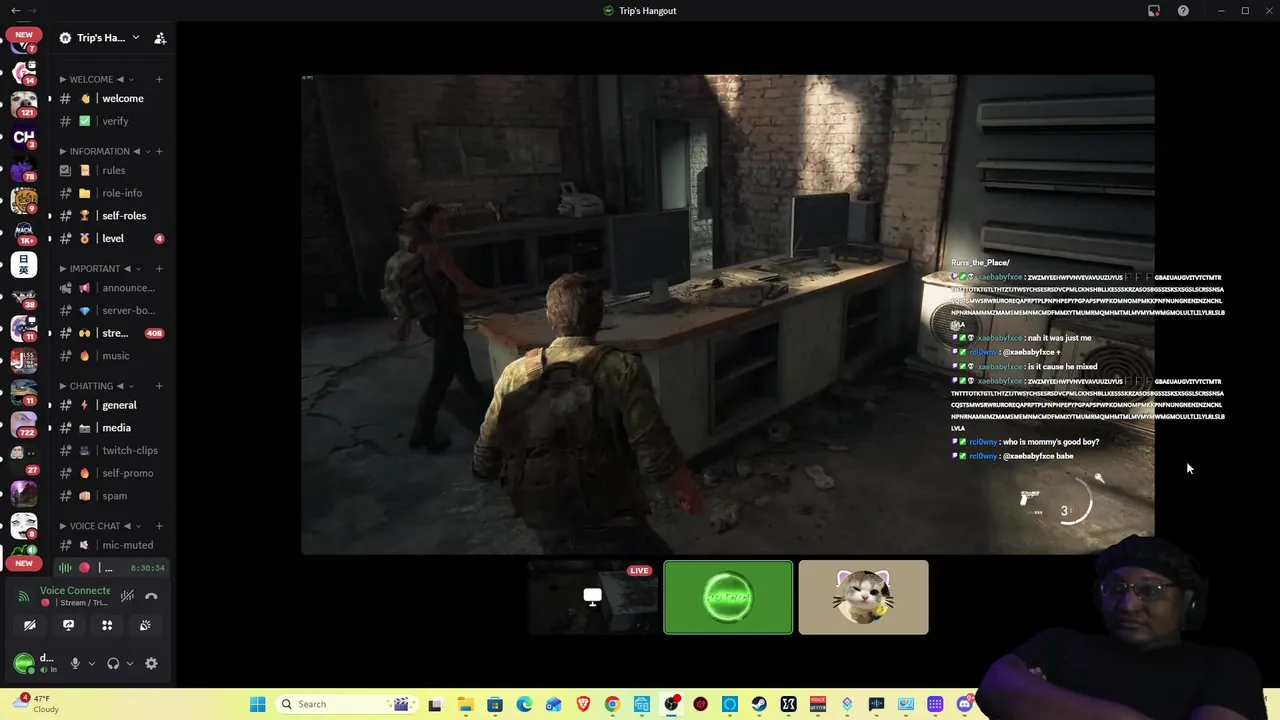Open the music channel
Viewport: 1280px width, 720px height.
click(112, 356)
